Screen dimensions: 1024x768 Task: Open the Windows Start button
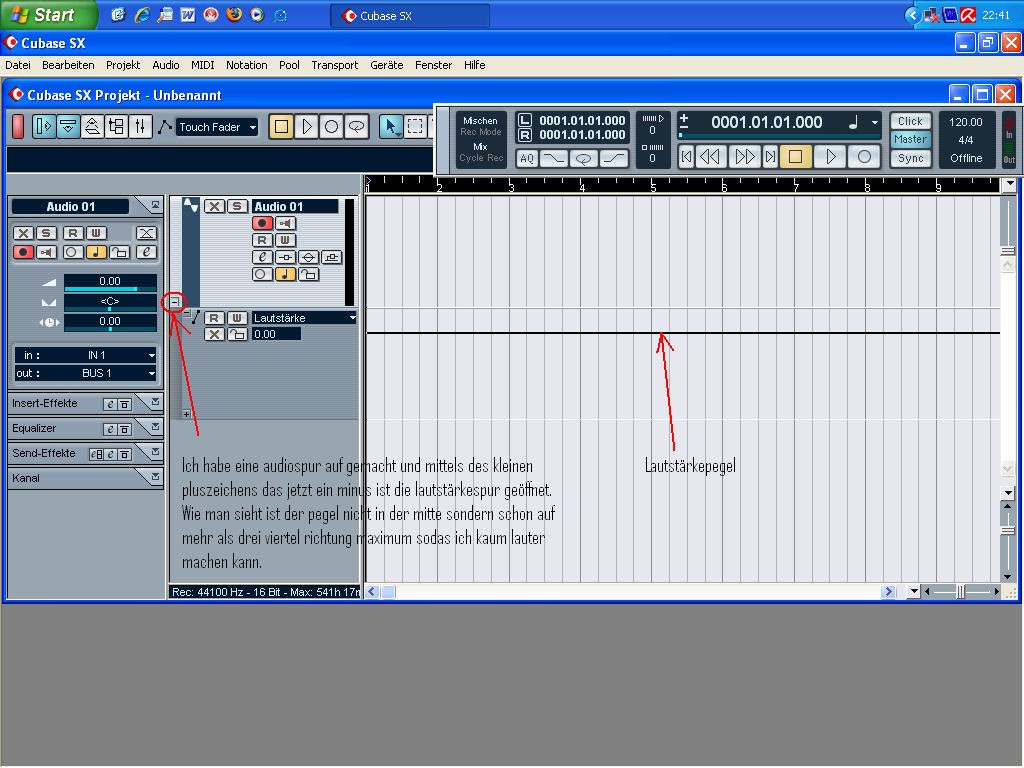(x=48, y=15)
